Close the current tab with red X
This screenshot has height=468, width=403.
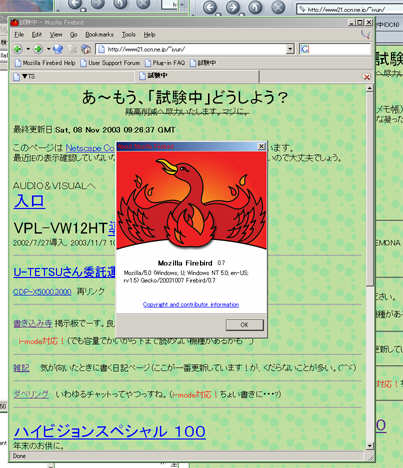367,77
